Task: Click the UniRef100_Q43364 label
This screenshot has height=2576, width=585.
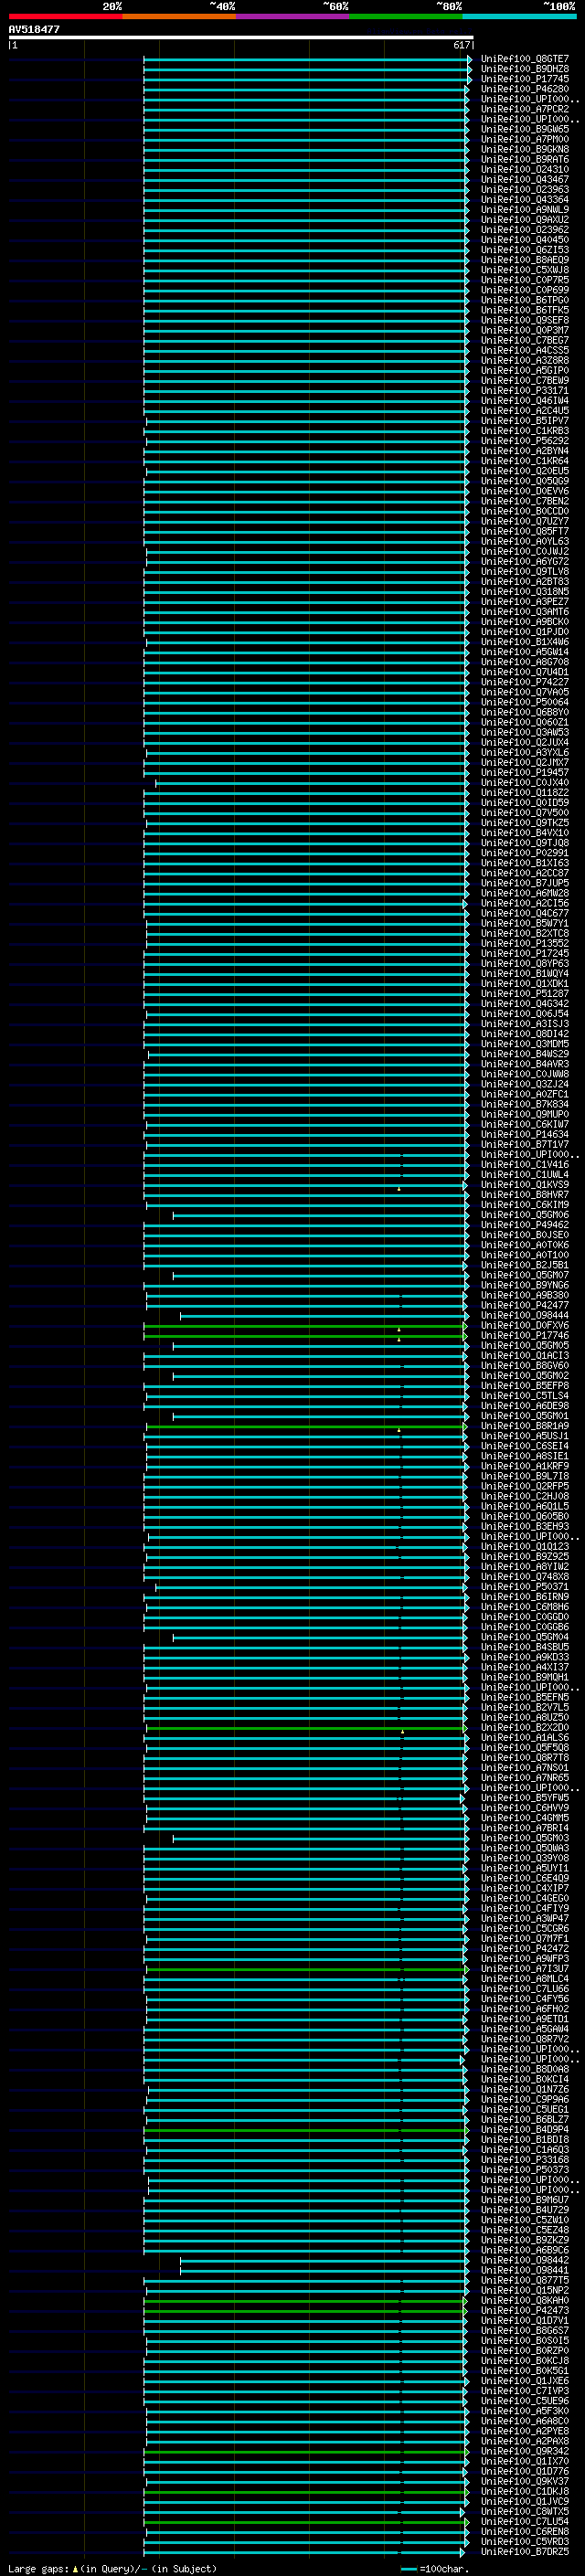Action: coord(524,199)
